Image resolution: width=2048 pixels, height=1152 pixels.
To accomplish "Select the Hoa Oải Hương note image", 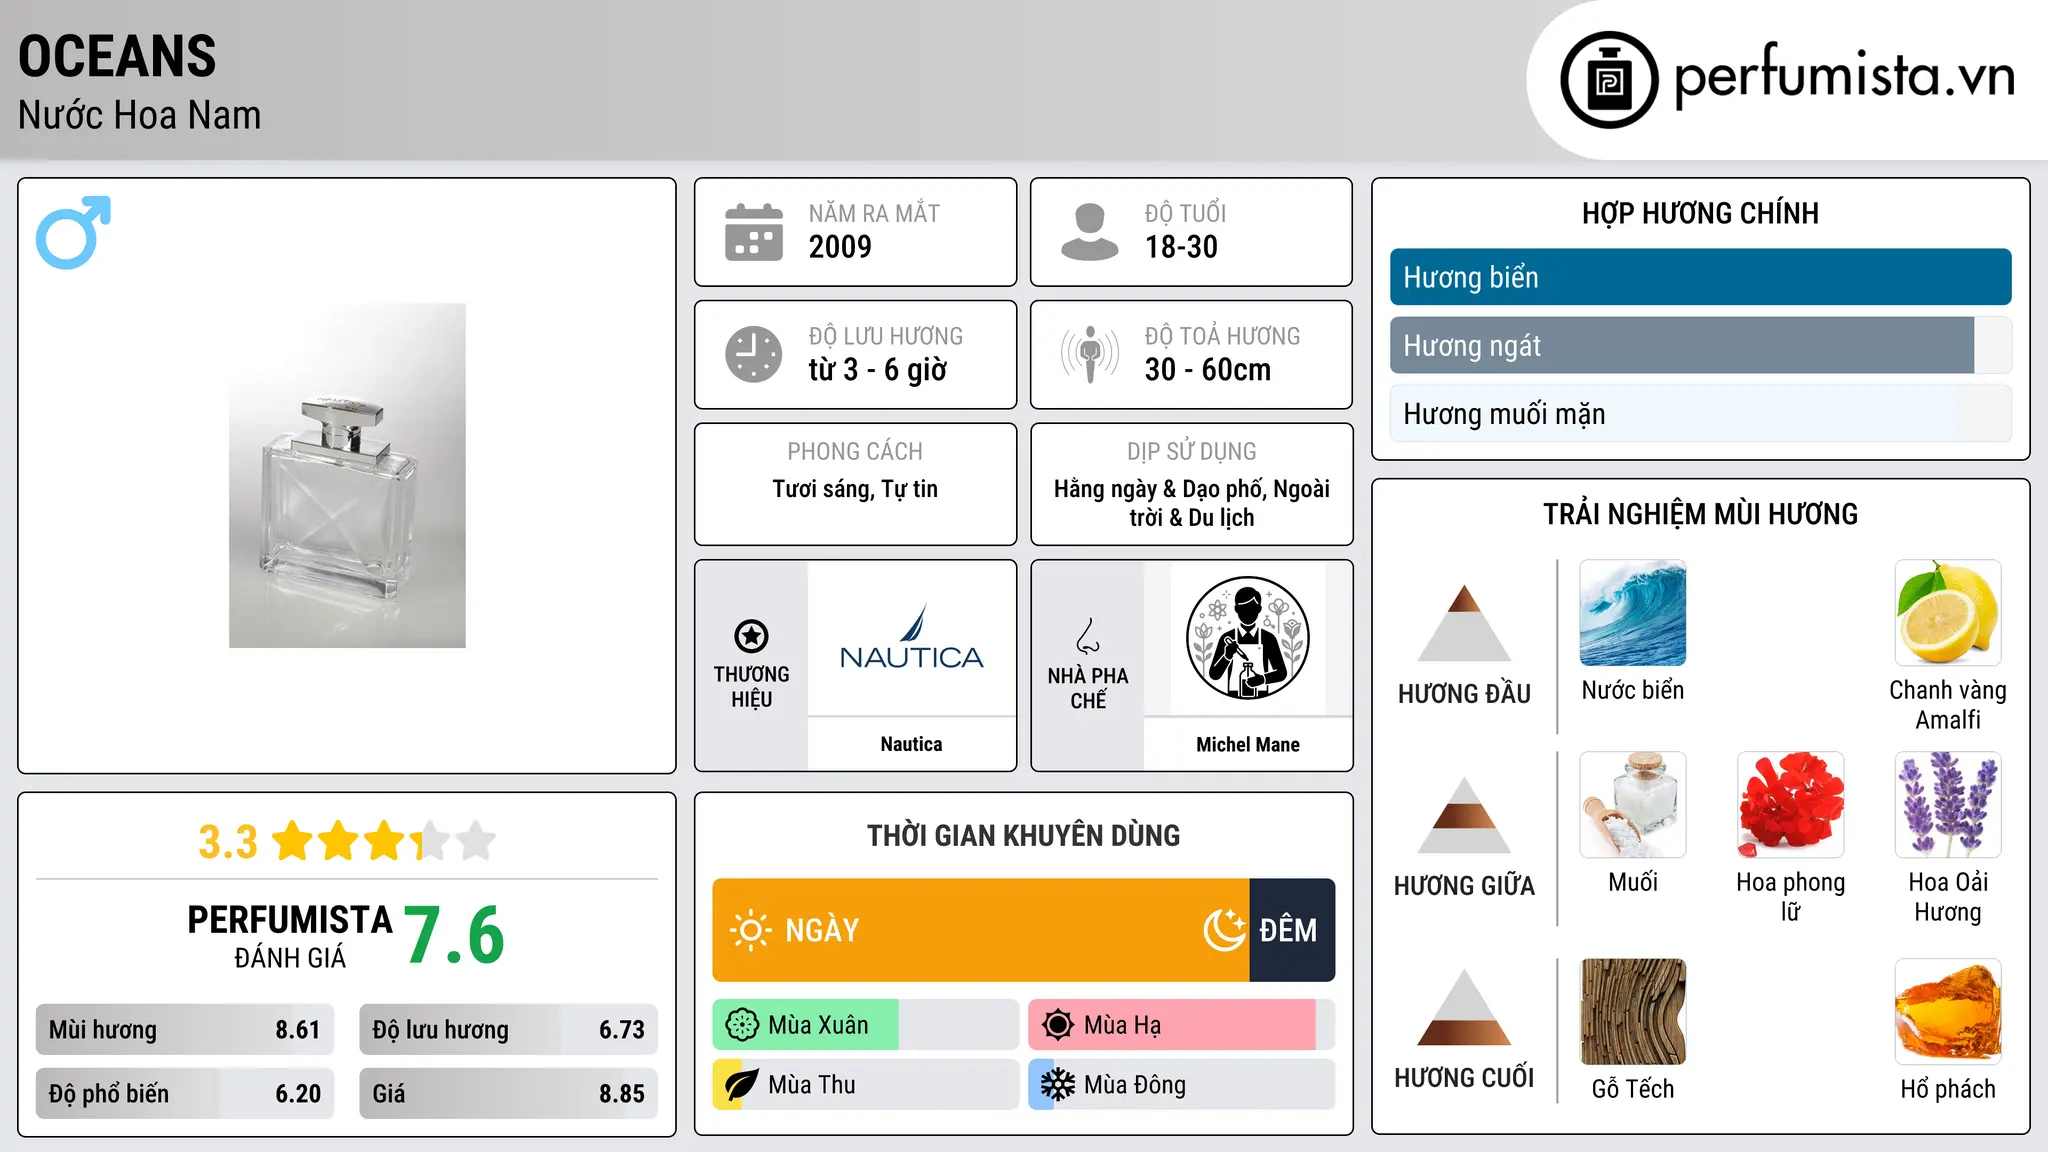I will click(x=1948, y=805).
